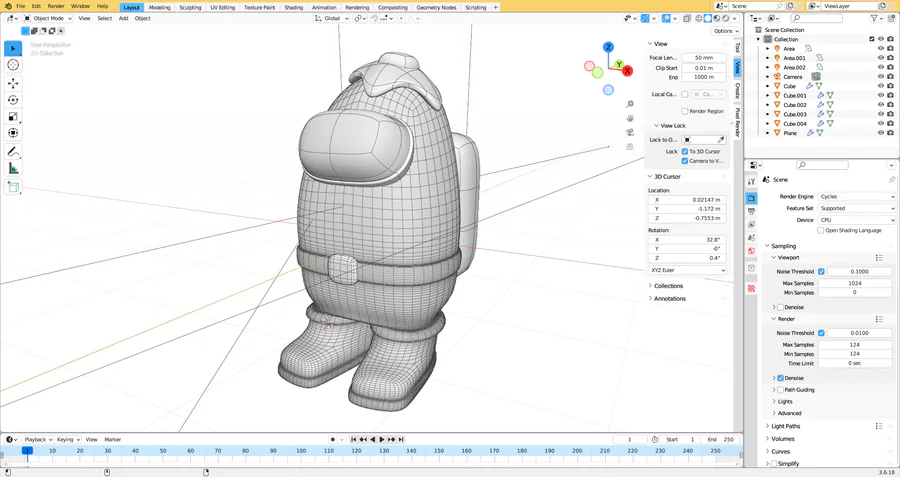Click the viewport pan hand icon
The width and height of the screenshot is (900, 477).
tap(630, 118)
